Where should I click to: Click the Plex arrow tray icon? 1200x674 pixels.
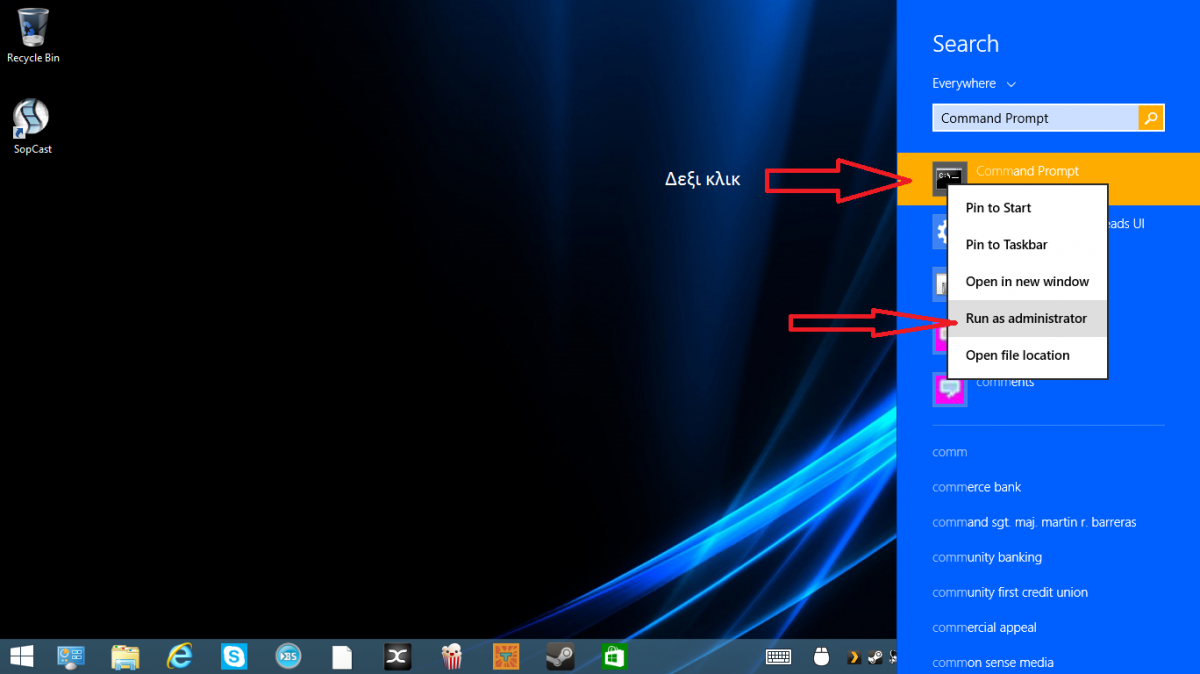854,657
